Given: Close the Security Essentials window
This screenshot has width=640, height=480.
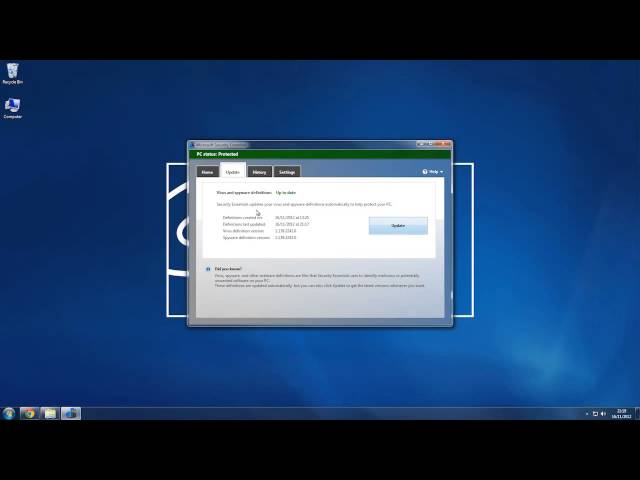Looking at the screenshot, I should coord(444,144).
